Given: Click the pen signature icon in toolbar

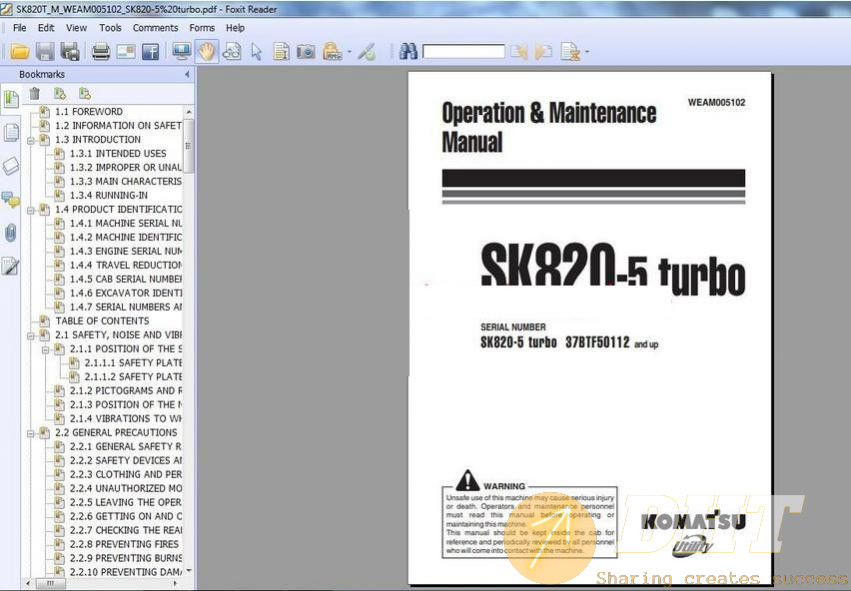Looking at the screenshot, I should (367, 52).
